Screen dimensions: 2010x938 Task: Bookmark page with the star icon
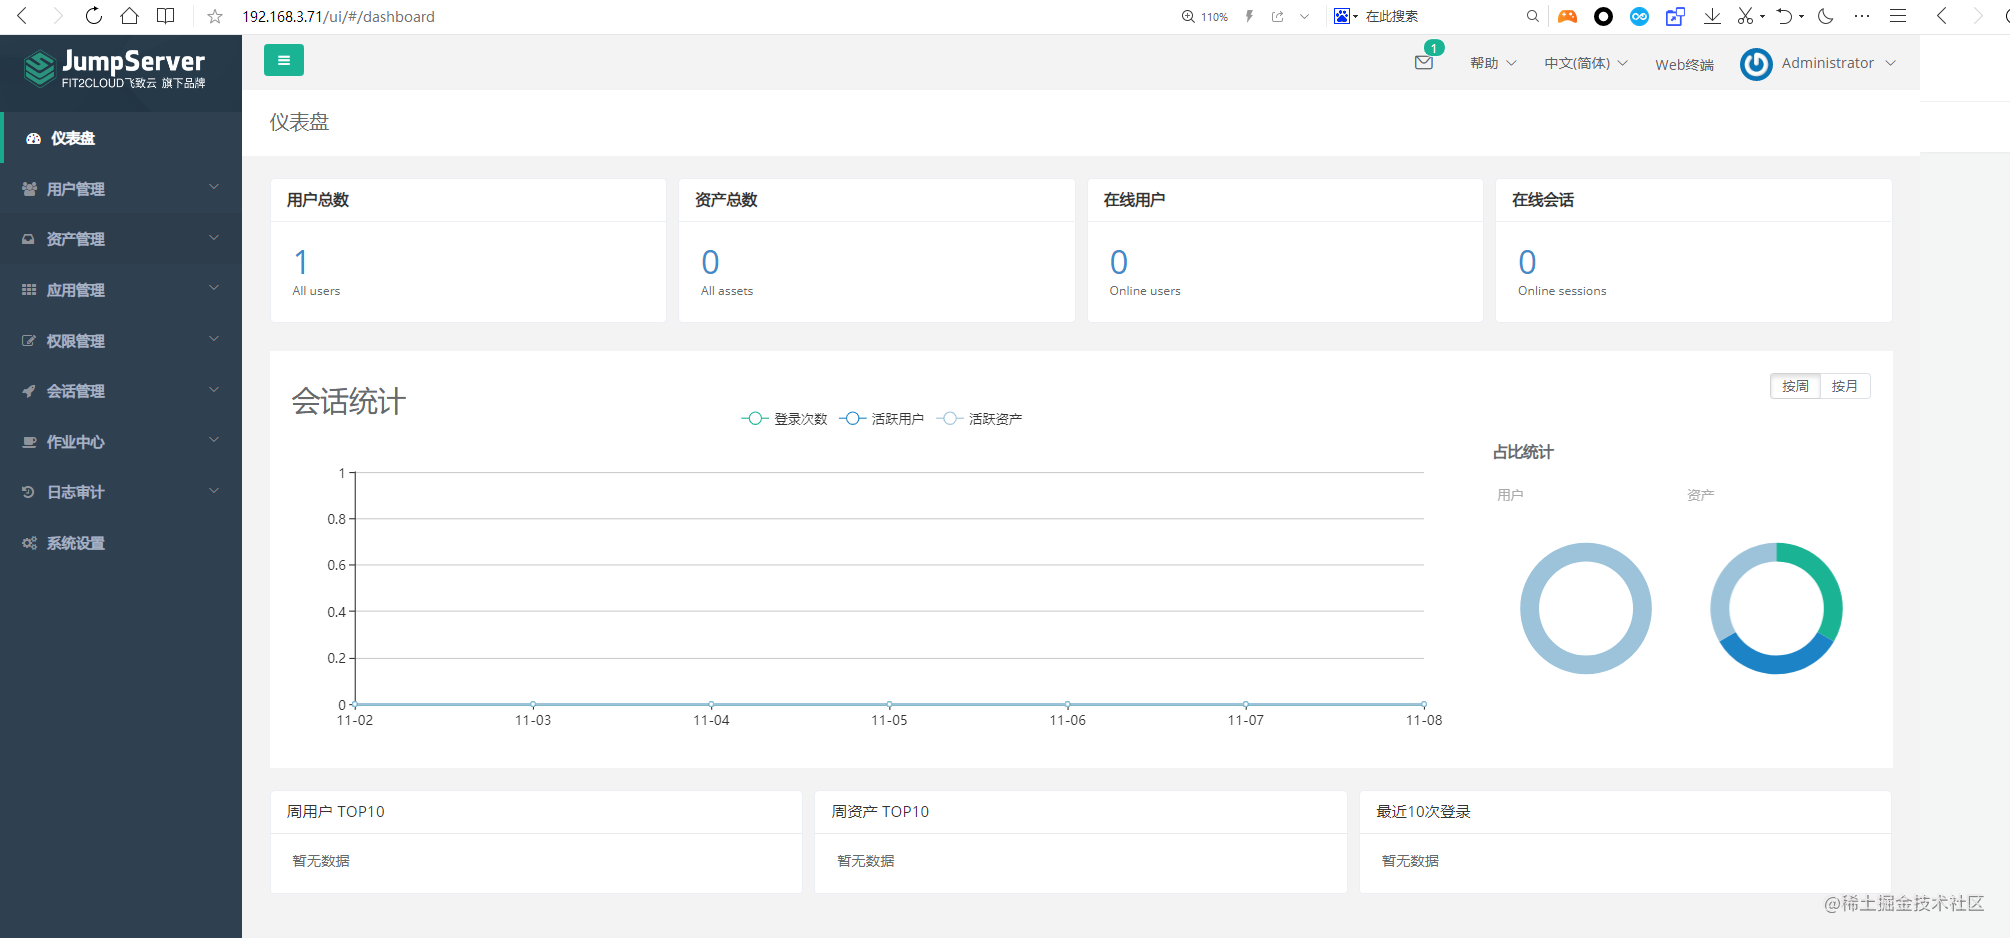pyautogui.click(x=215, y=16)
